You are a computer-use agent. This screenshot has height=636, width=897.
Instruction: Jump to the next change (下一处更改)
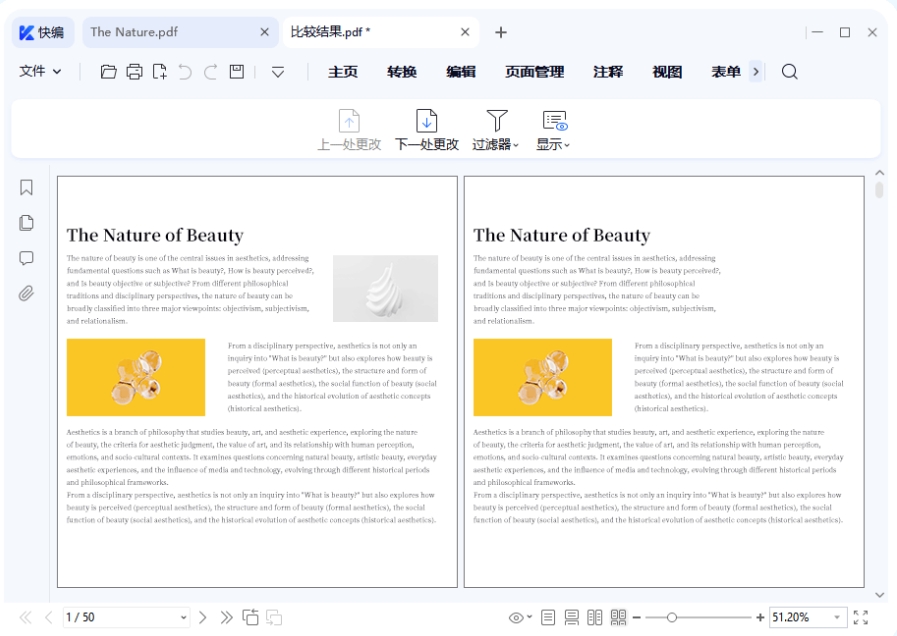(x=427, y=128)
